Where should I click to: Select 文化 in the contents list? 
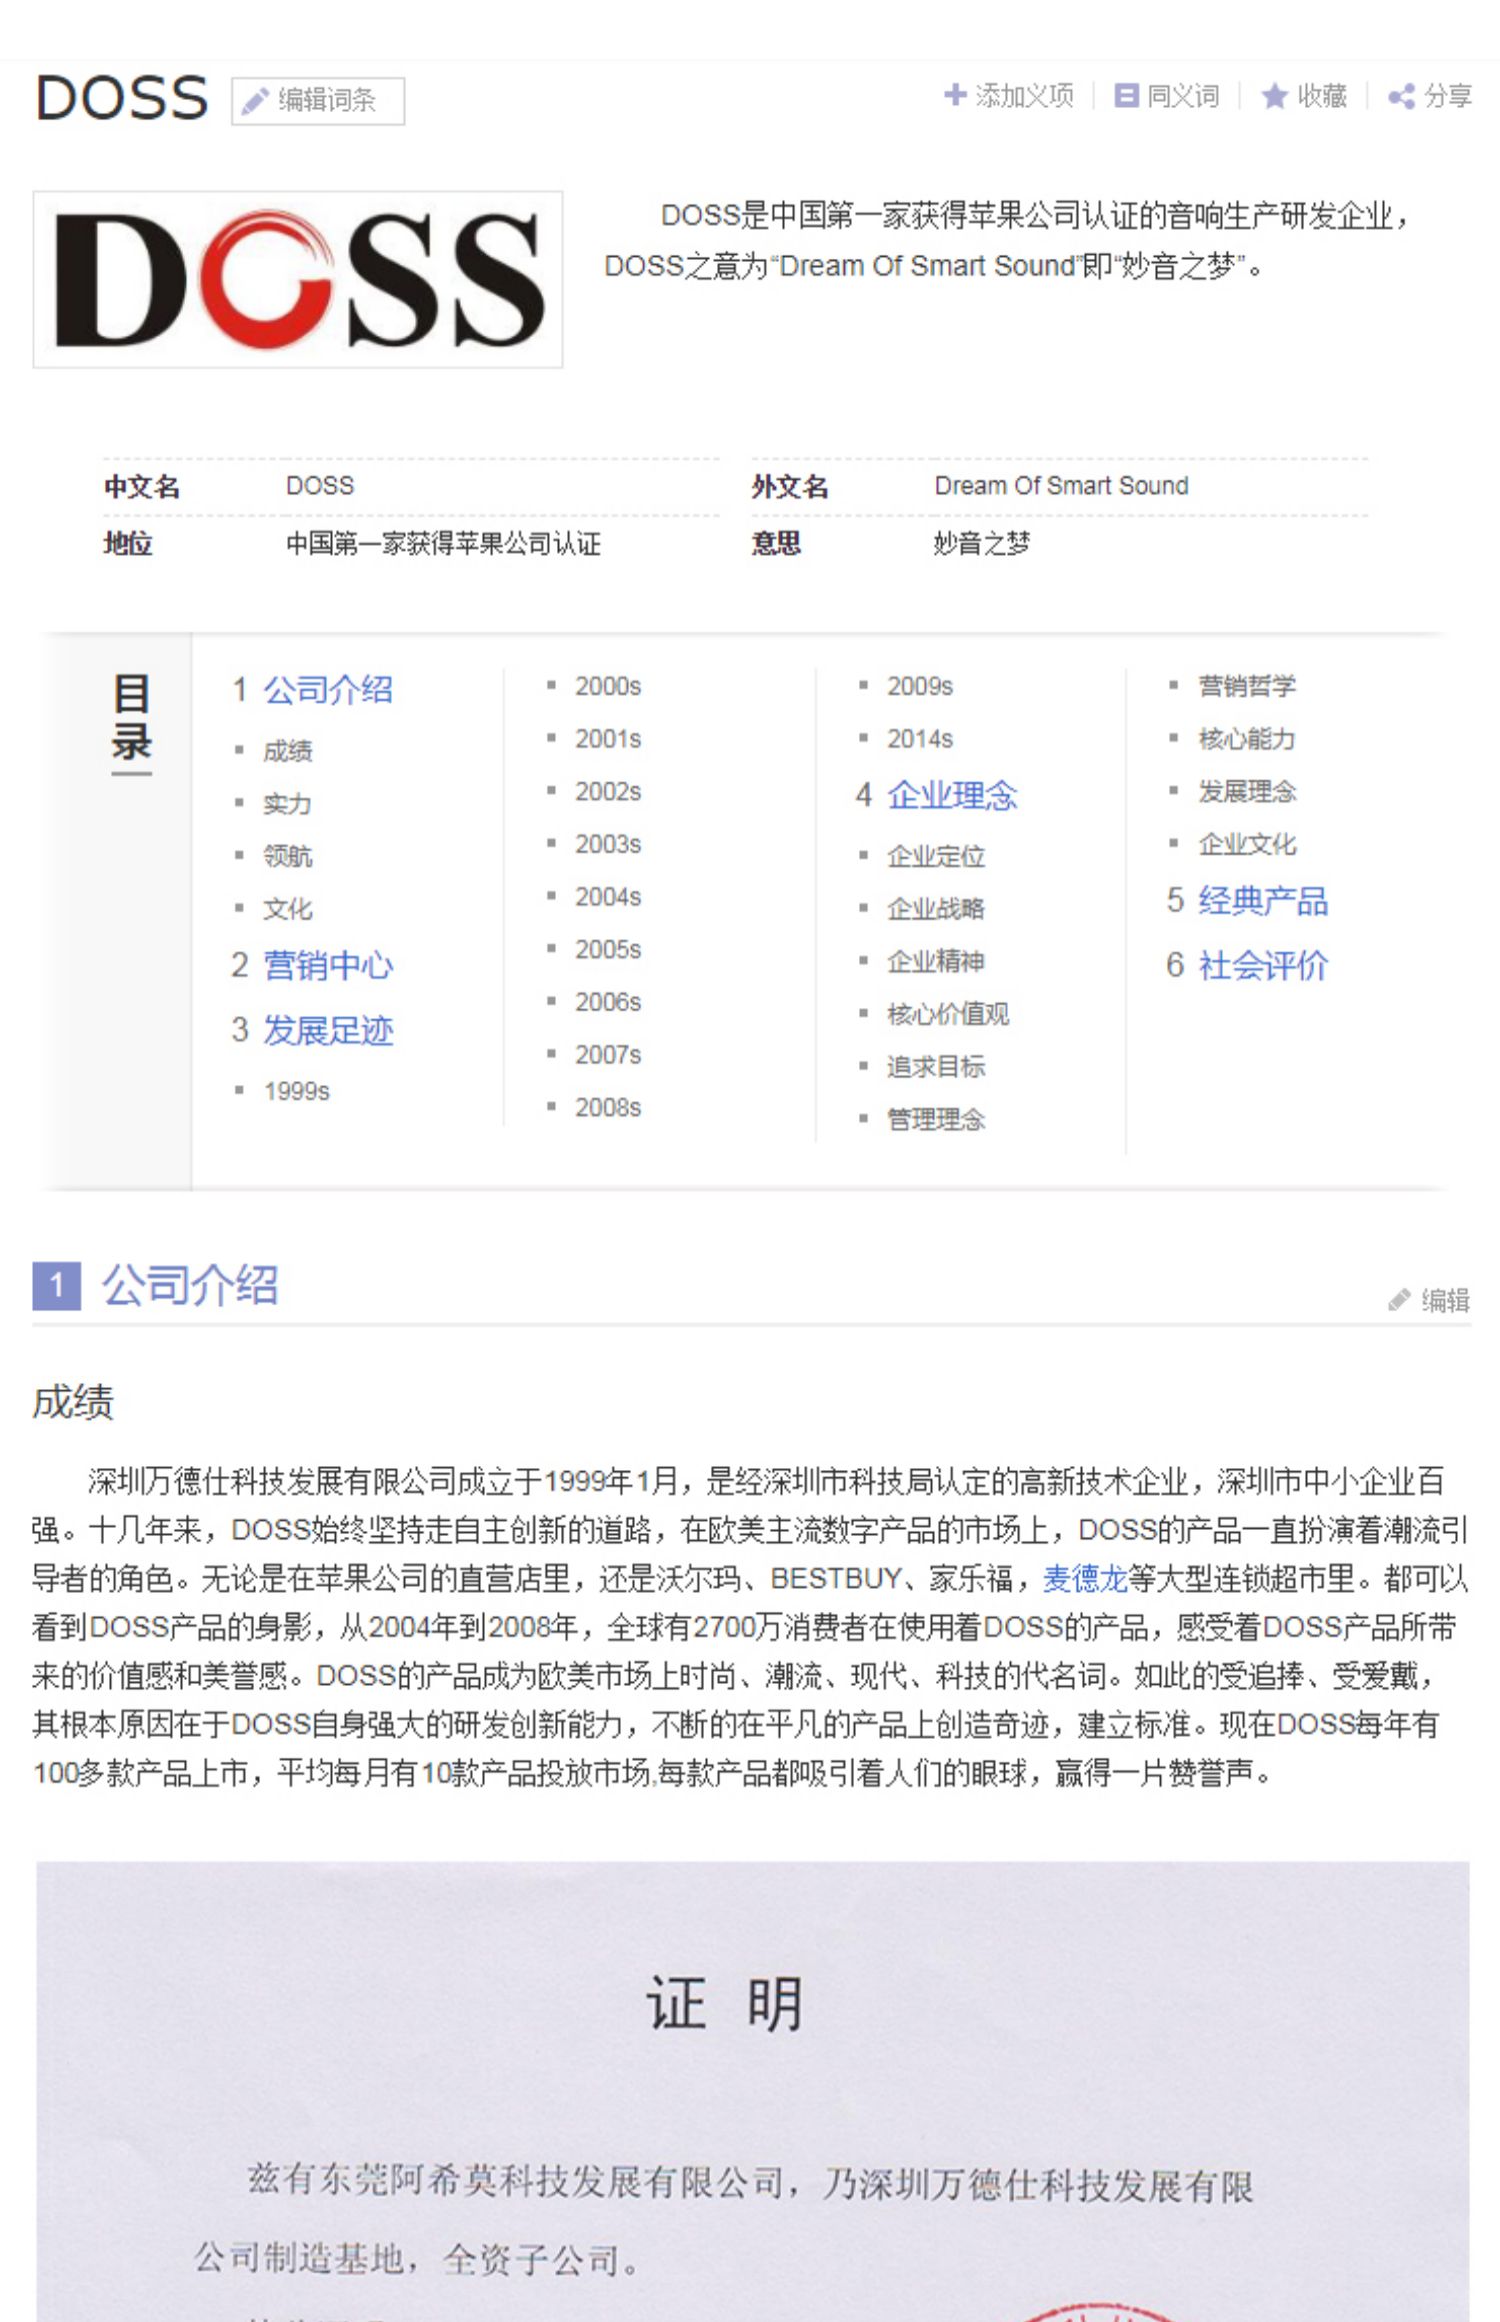287,909
